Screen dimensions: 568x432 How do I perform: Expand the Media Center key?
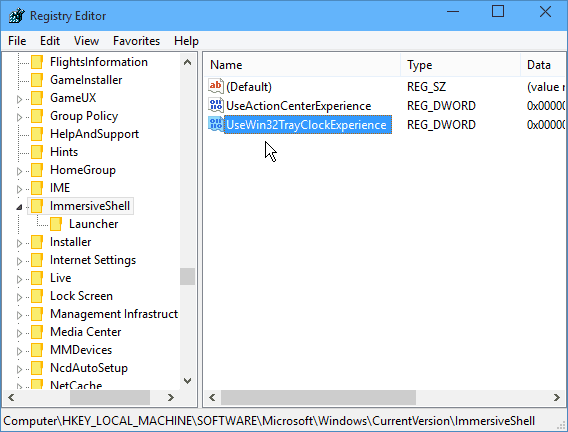point(20,333)
